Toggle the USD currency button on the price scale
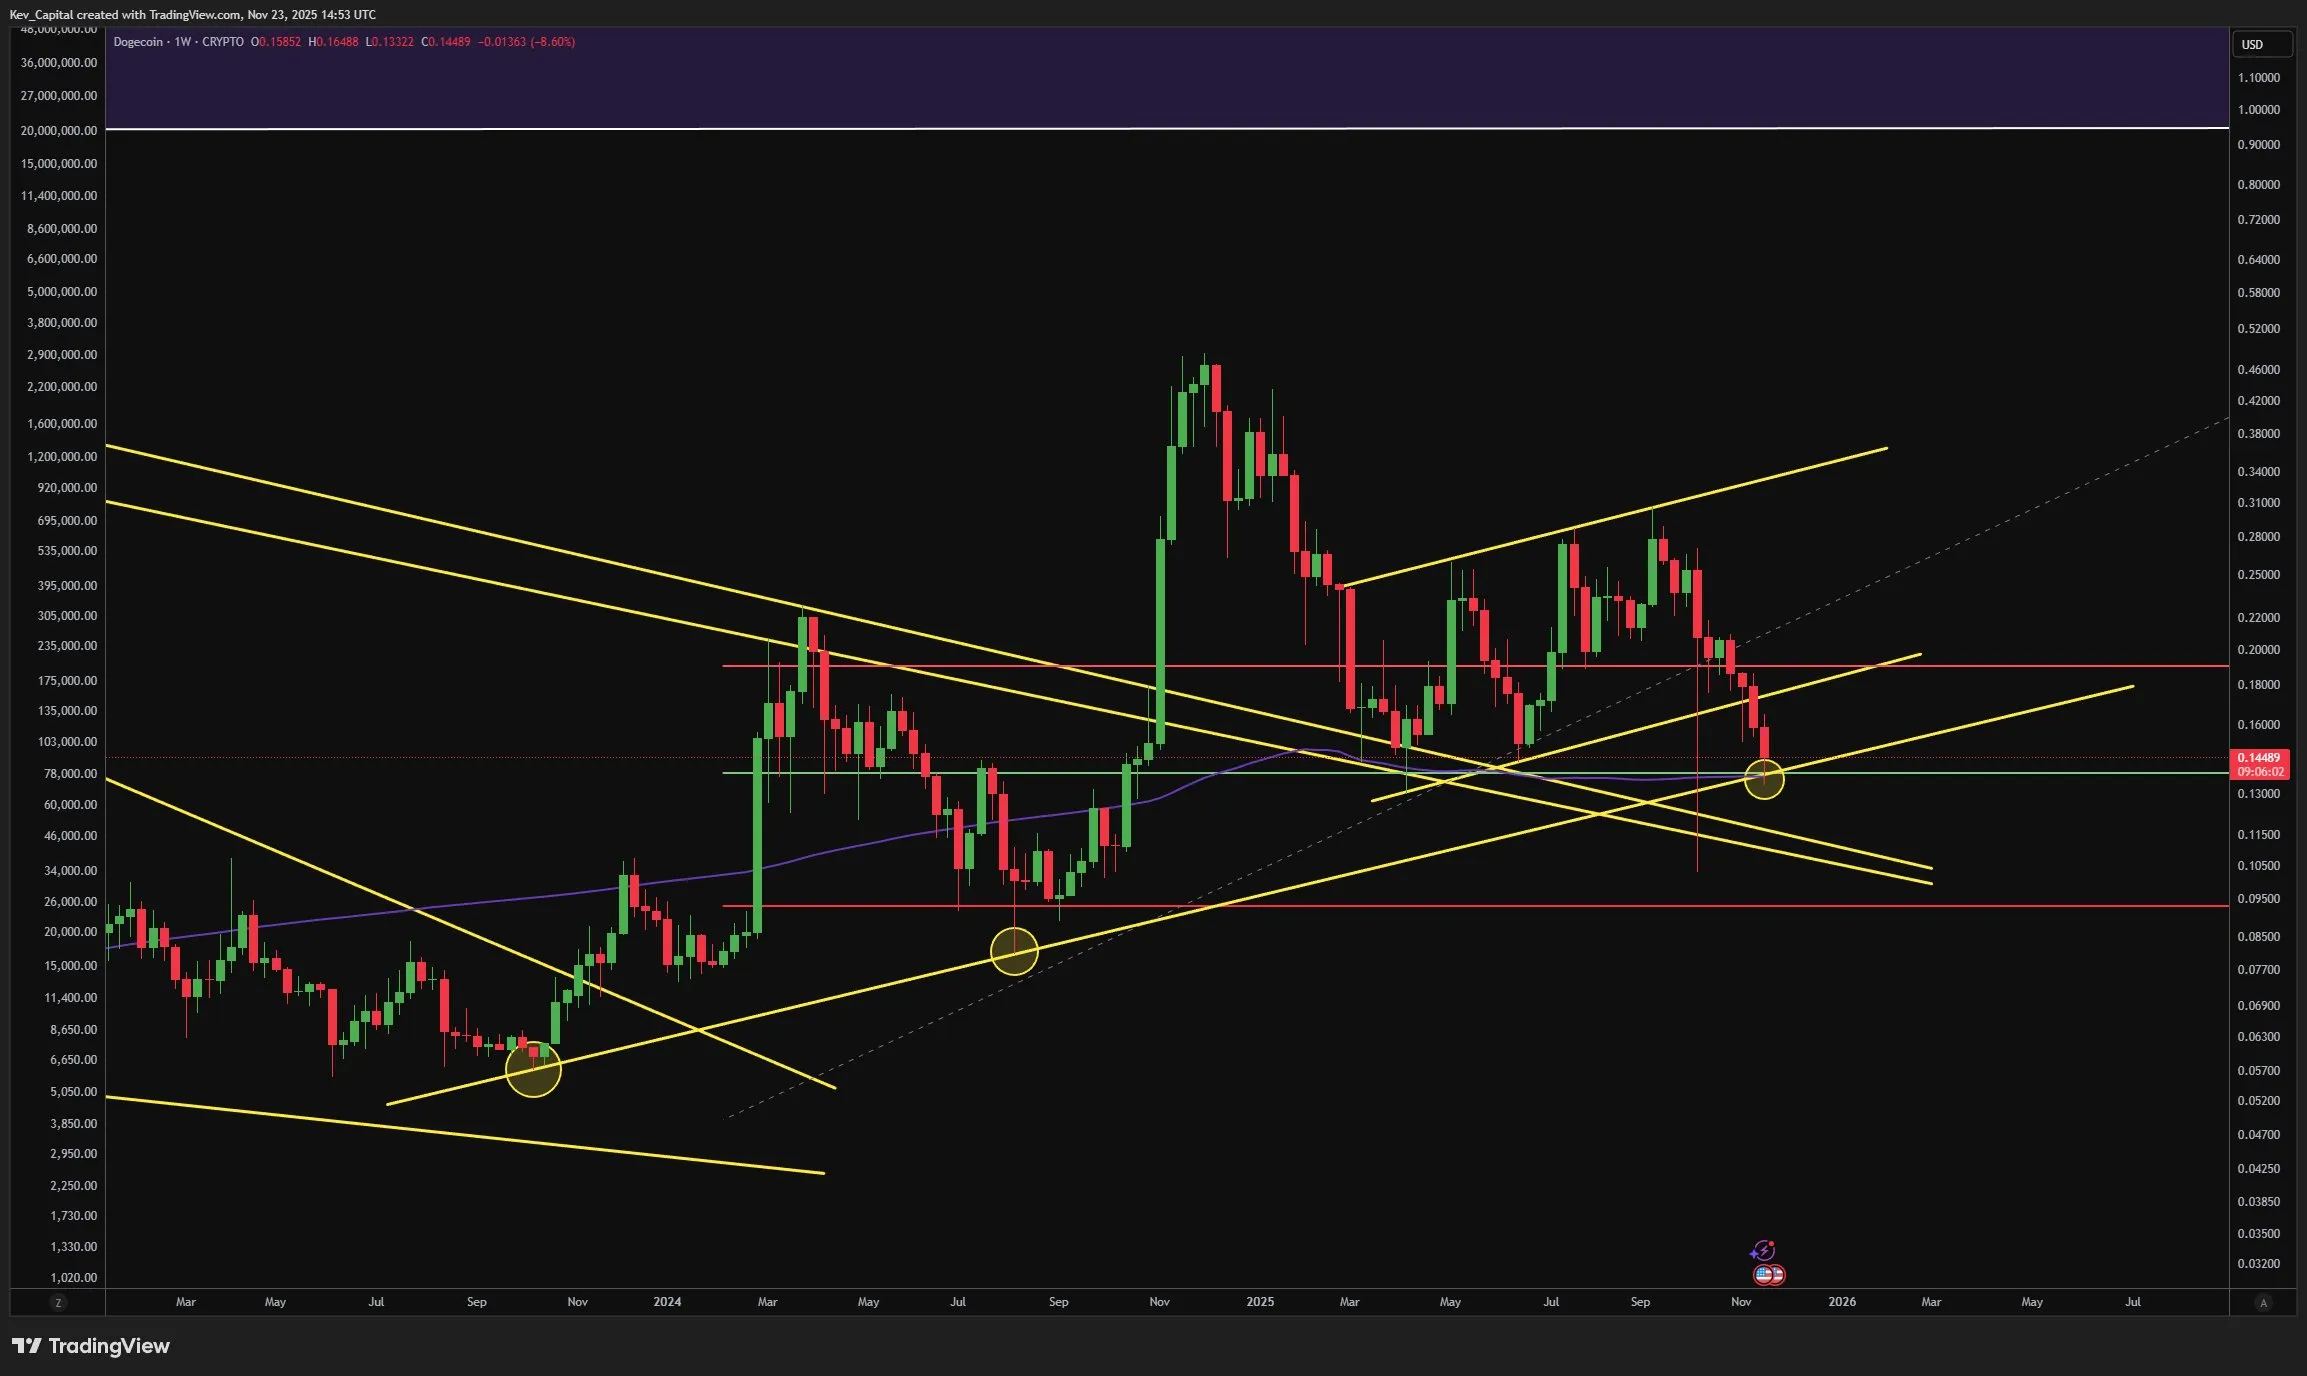 click(x=2262, y=44)
